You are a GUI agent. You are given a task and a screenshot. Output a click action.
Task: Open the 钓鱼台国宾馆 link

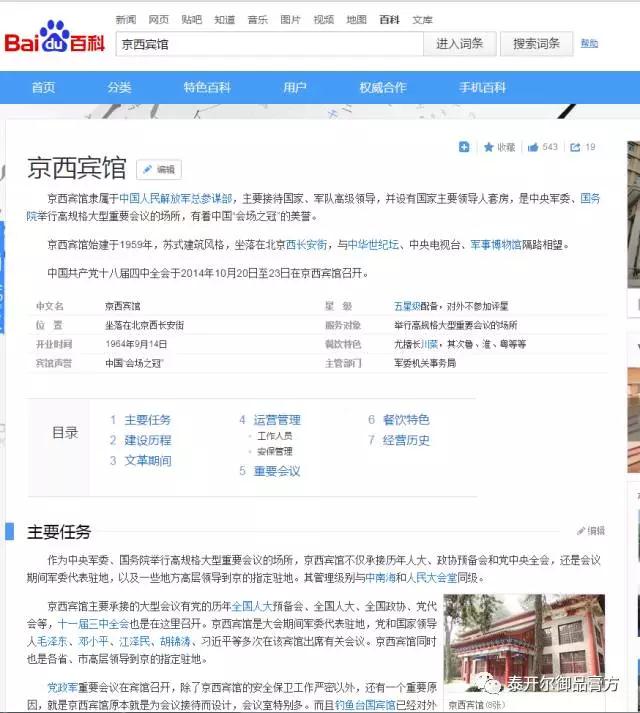pos(365,705)
